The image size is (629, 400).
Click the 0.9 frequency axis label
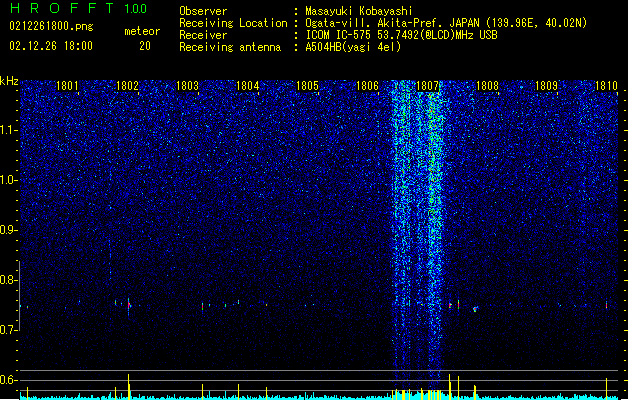point(9,230)
